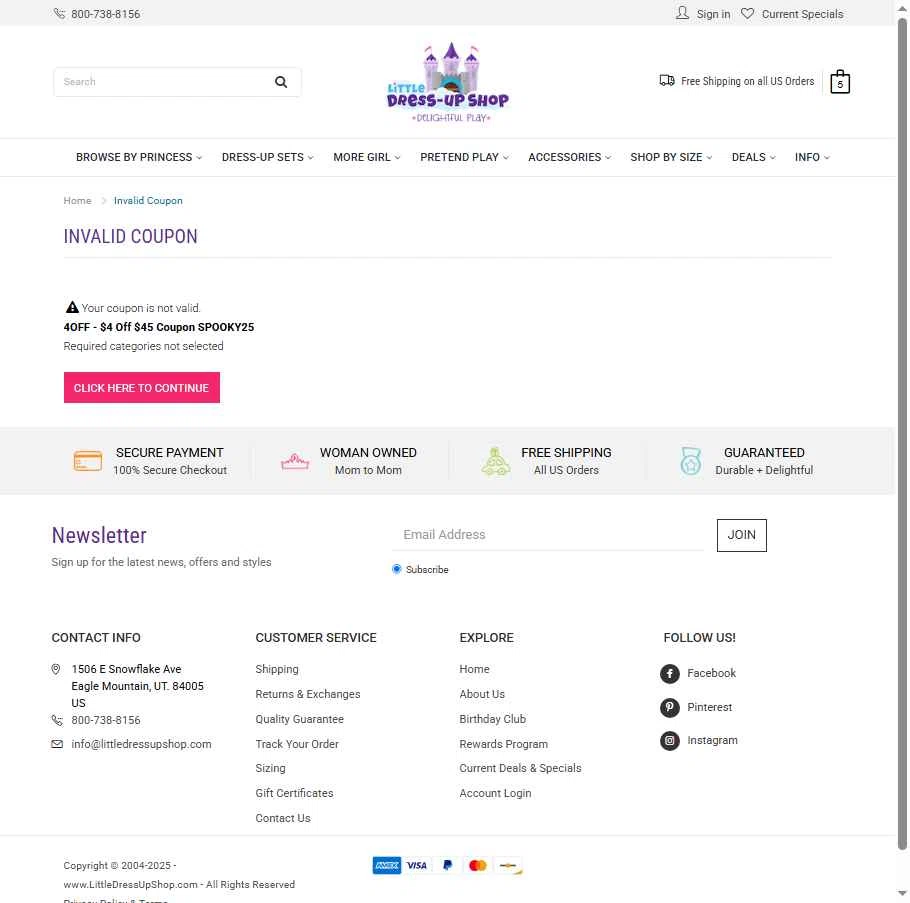Click the Instagram text link
The image size is (910, 903).
click(712, 741)
